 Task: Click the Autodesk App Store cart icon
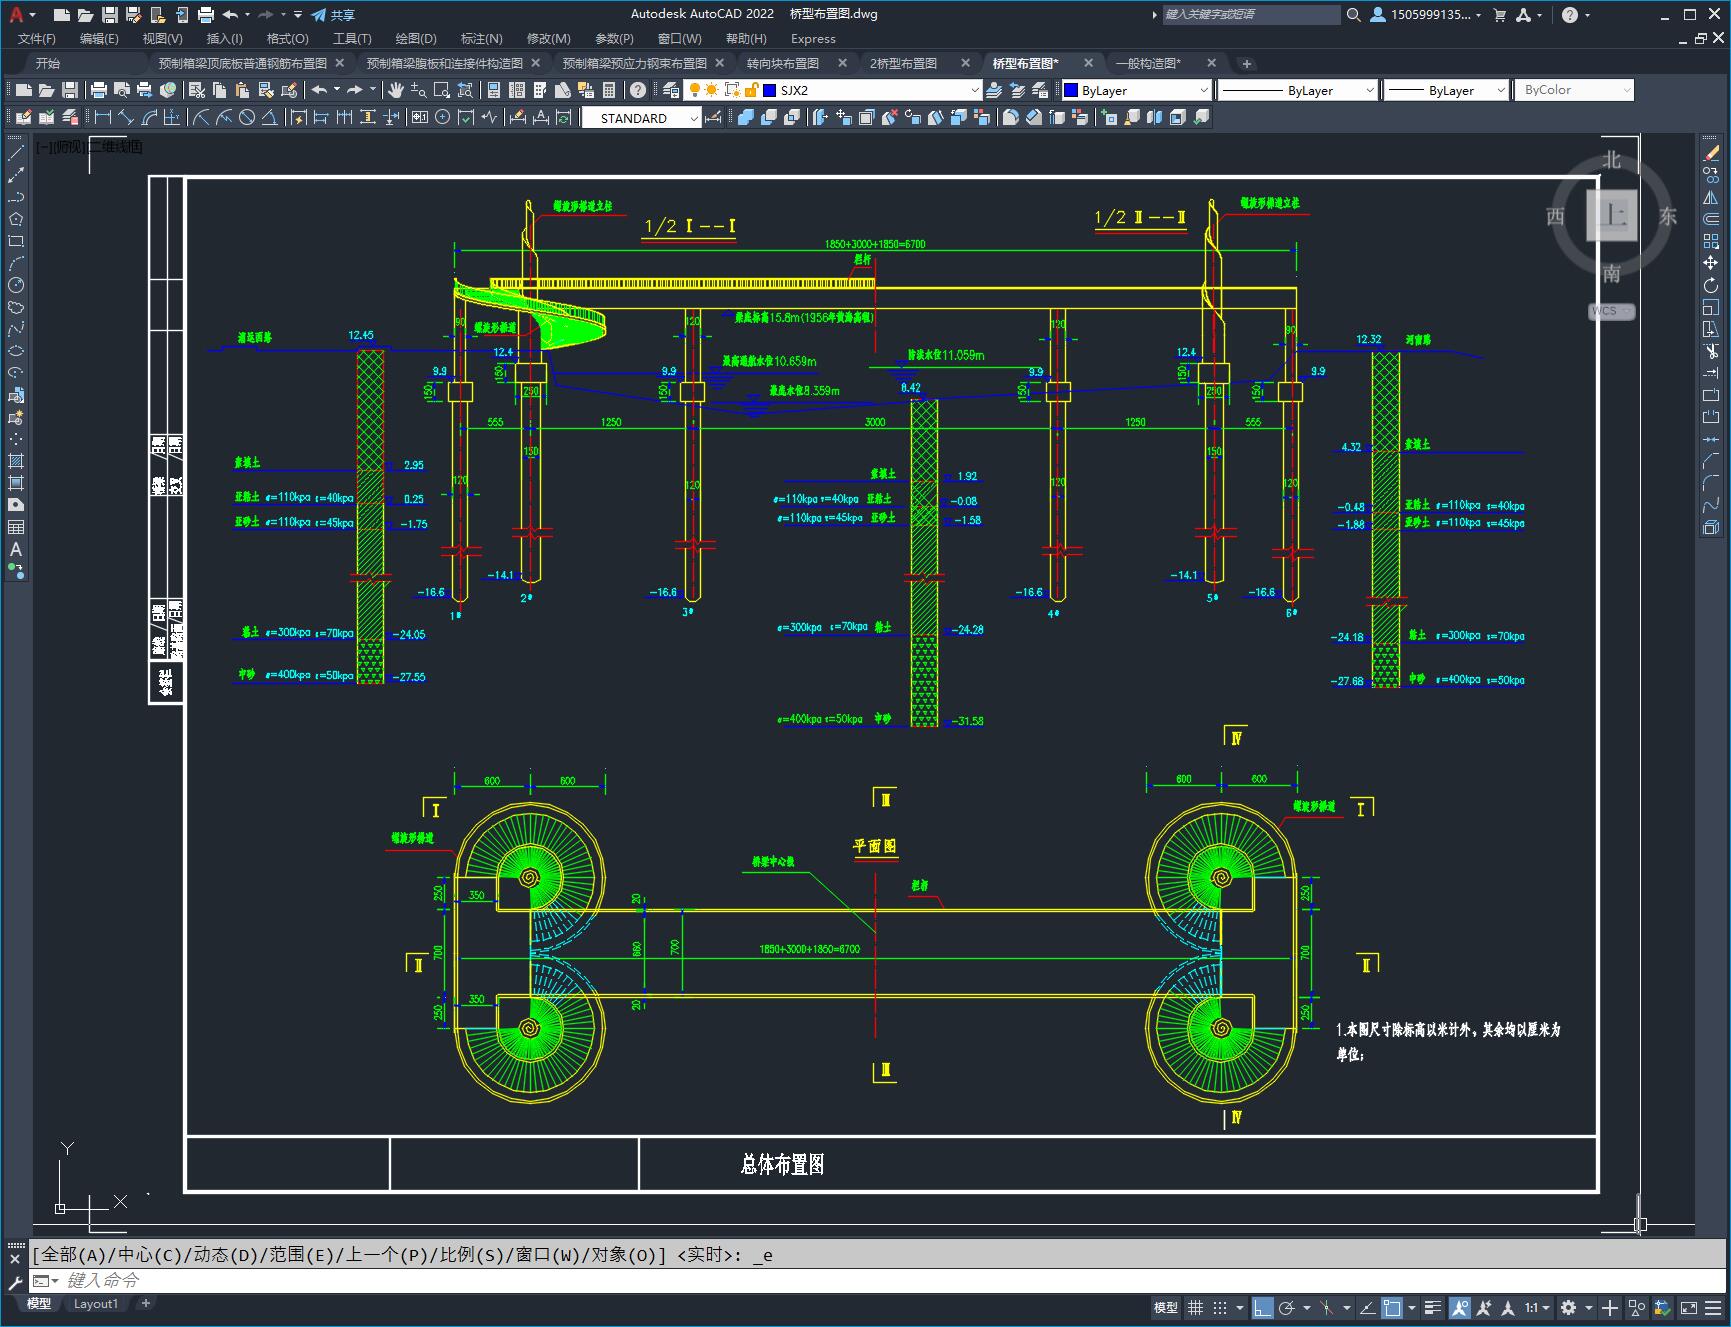point(1499,15)
